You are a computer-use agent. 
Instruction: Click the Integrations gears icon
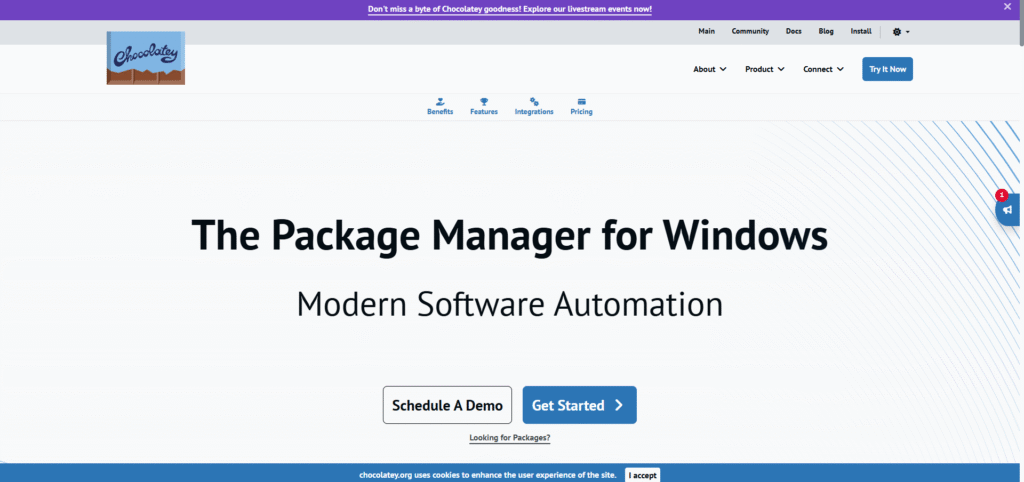click(534, 102)
